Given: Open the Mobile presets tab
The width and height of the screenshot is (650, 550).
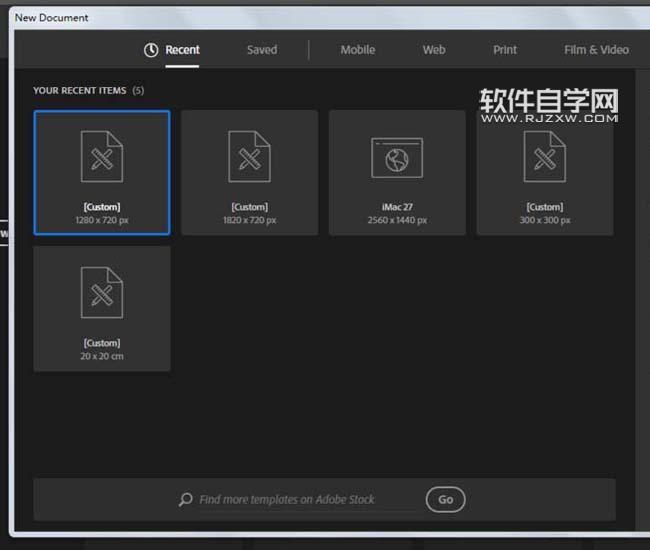Looking at the screenshot, I should [x=358, y=50].
